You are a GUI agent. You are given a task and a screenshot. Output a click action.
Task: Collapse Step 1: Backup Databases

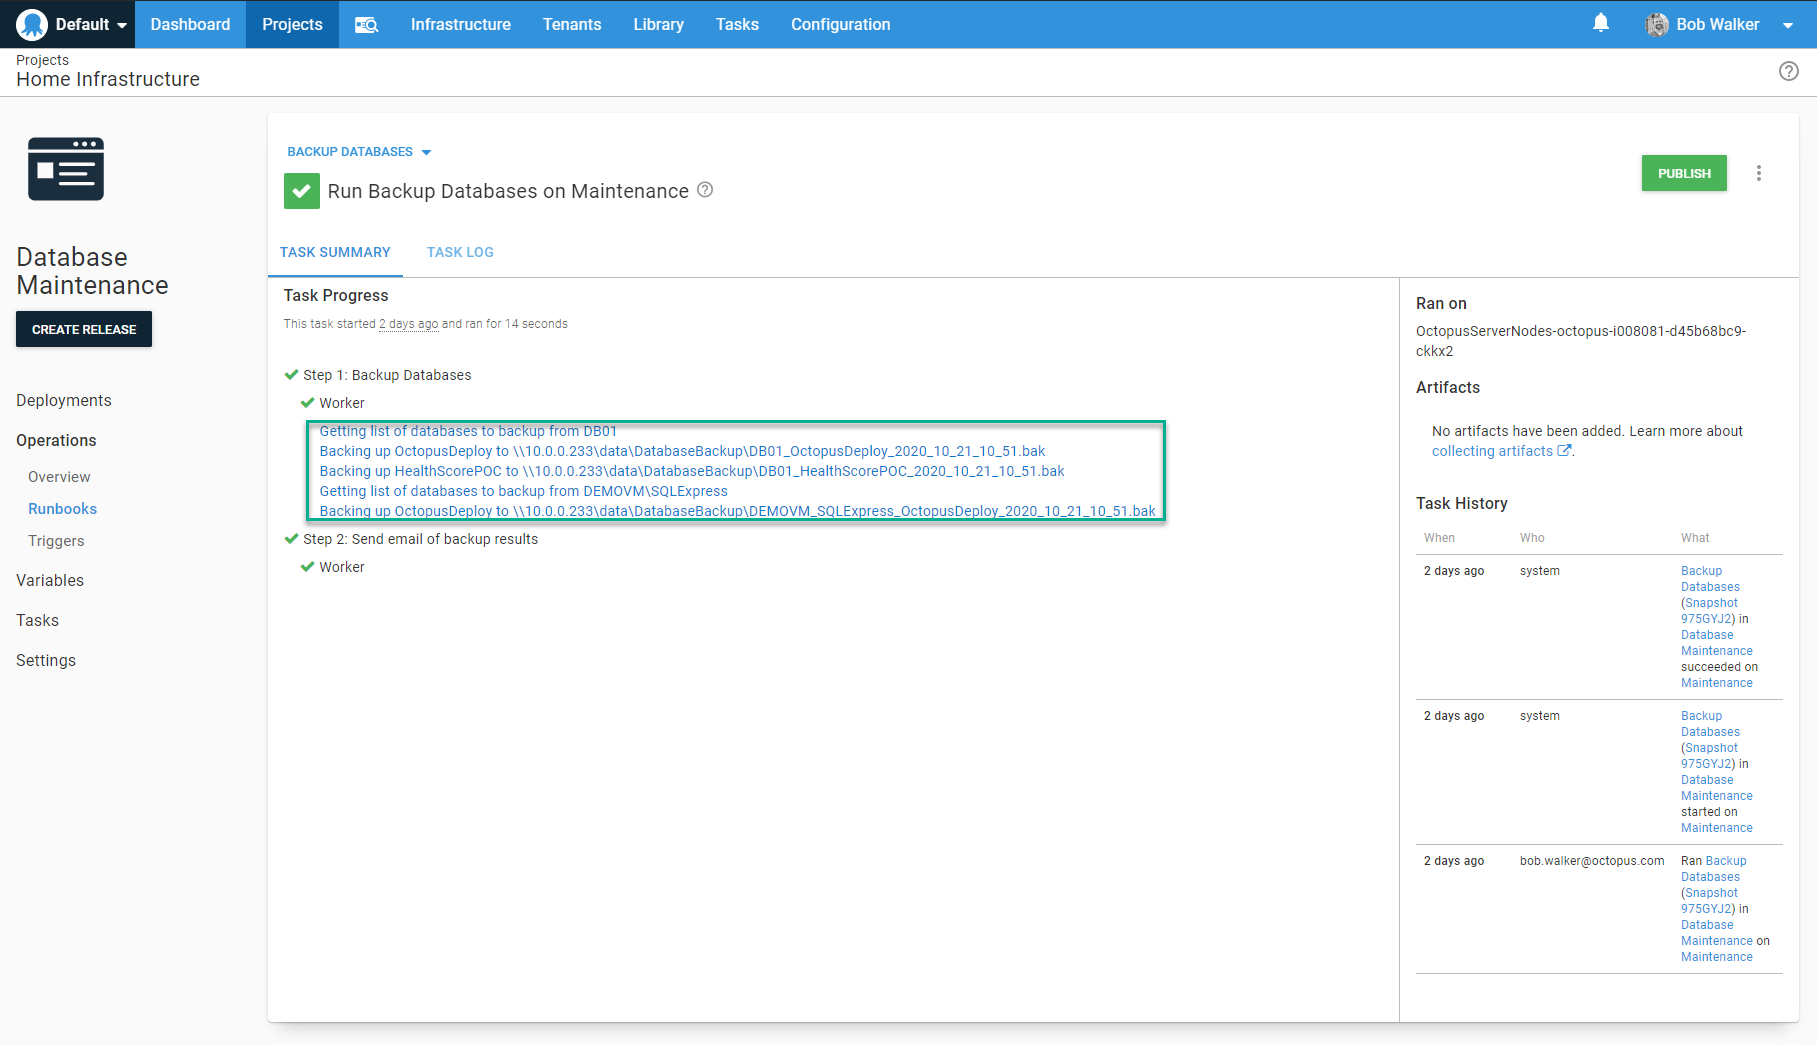tap(386, 375)
